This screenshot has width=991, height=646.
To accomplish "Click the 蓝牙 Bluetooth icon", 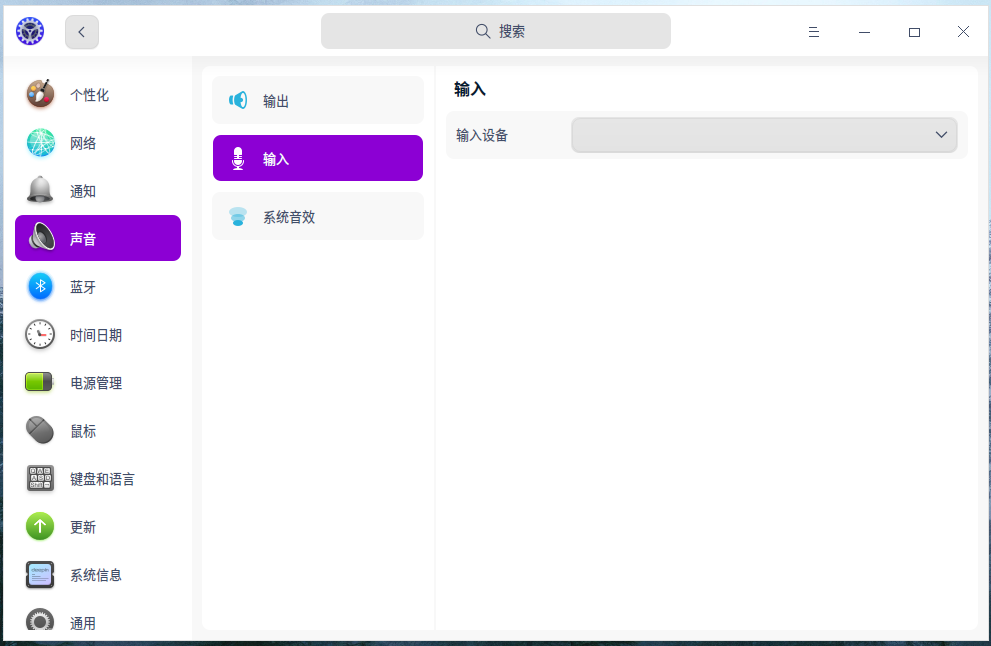I will 40,286.
